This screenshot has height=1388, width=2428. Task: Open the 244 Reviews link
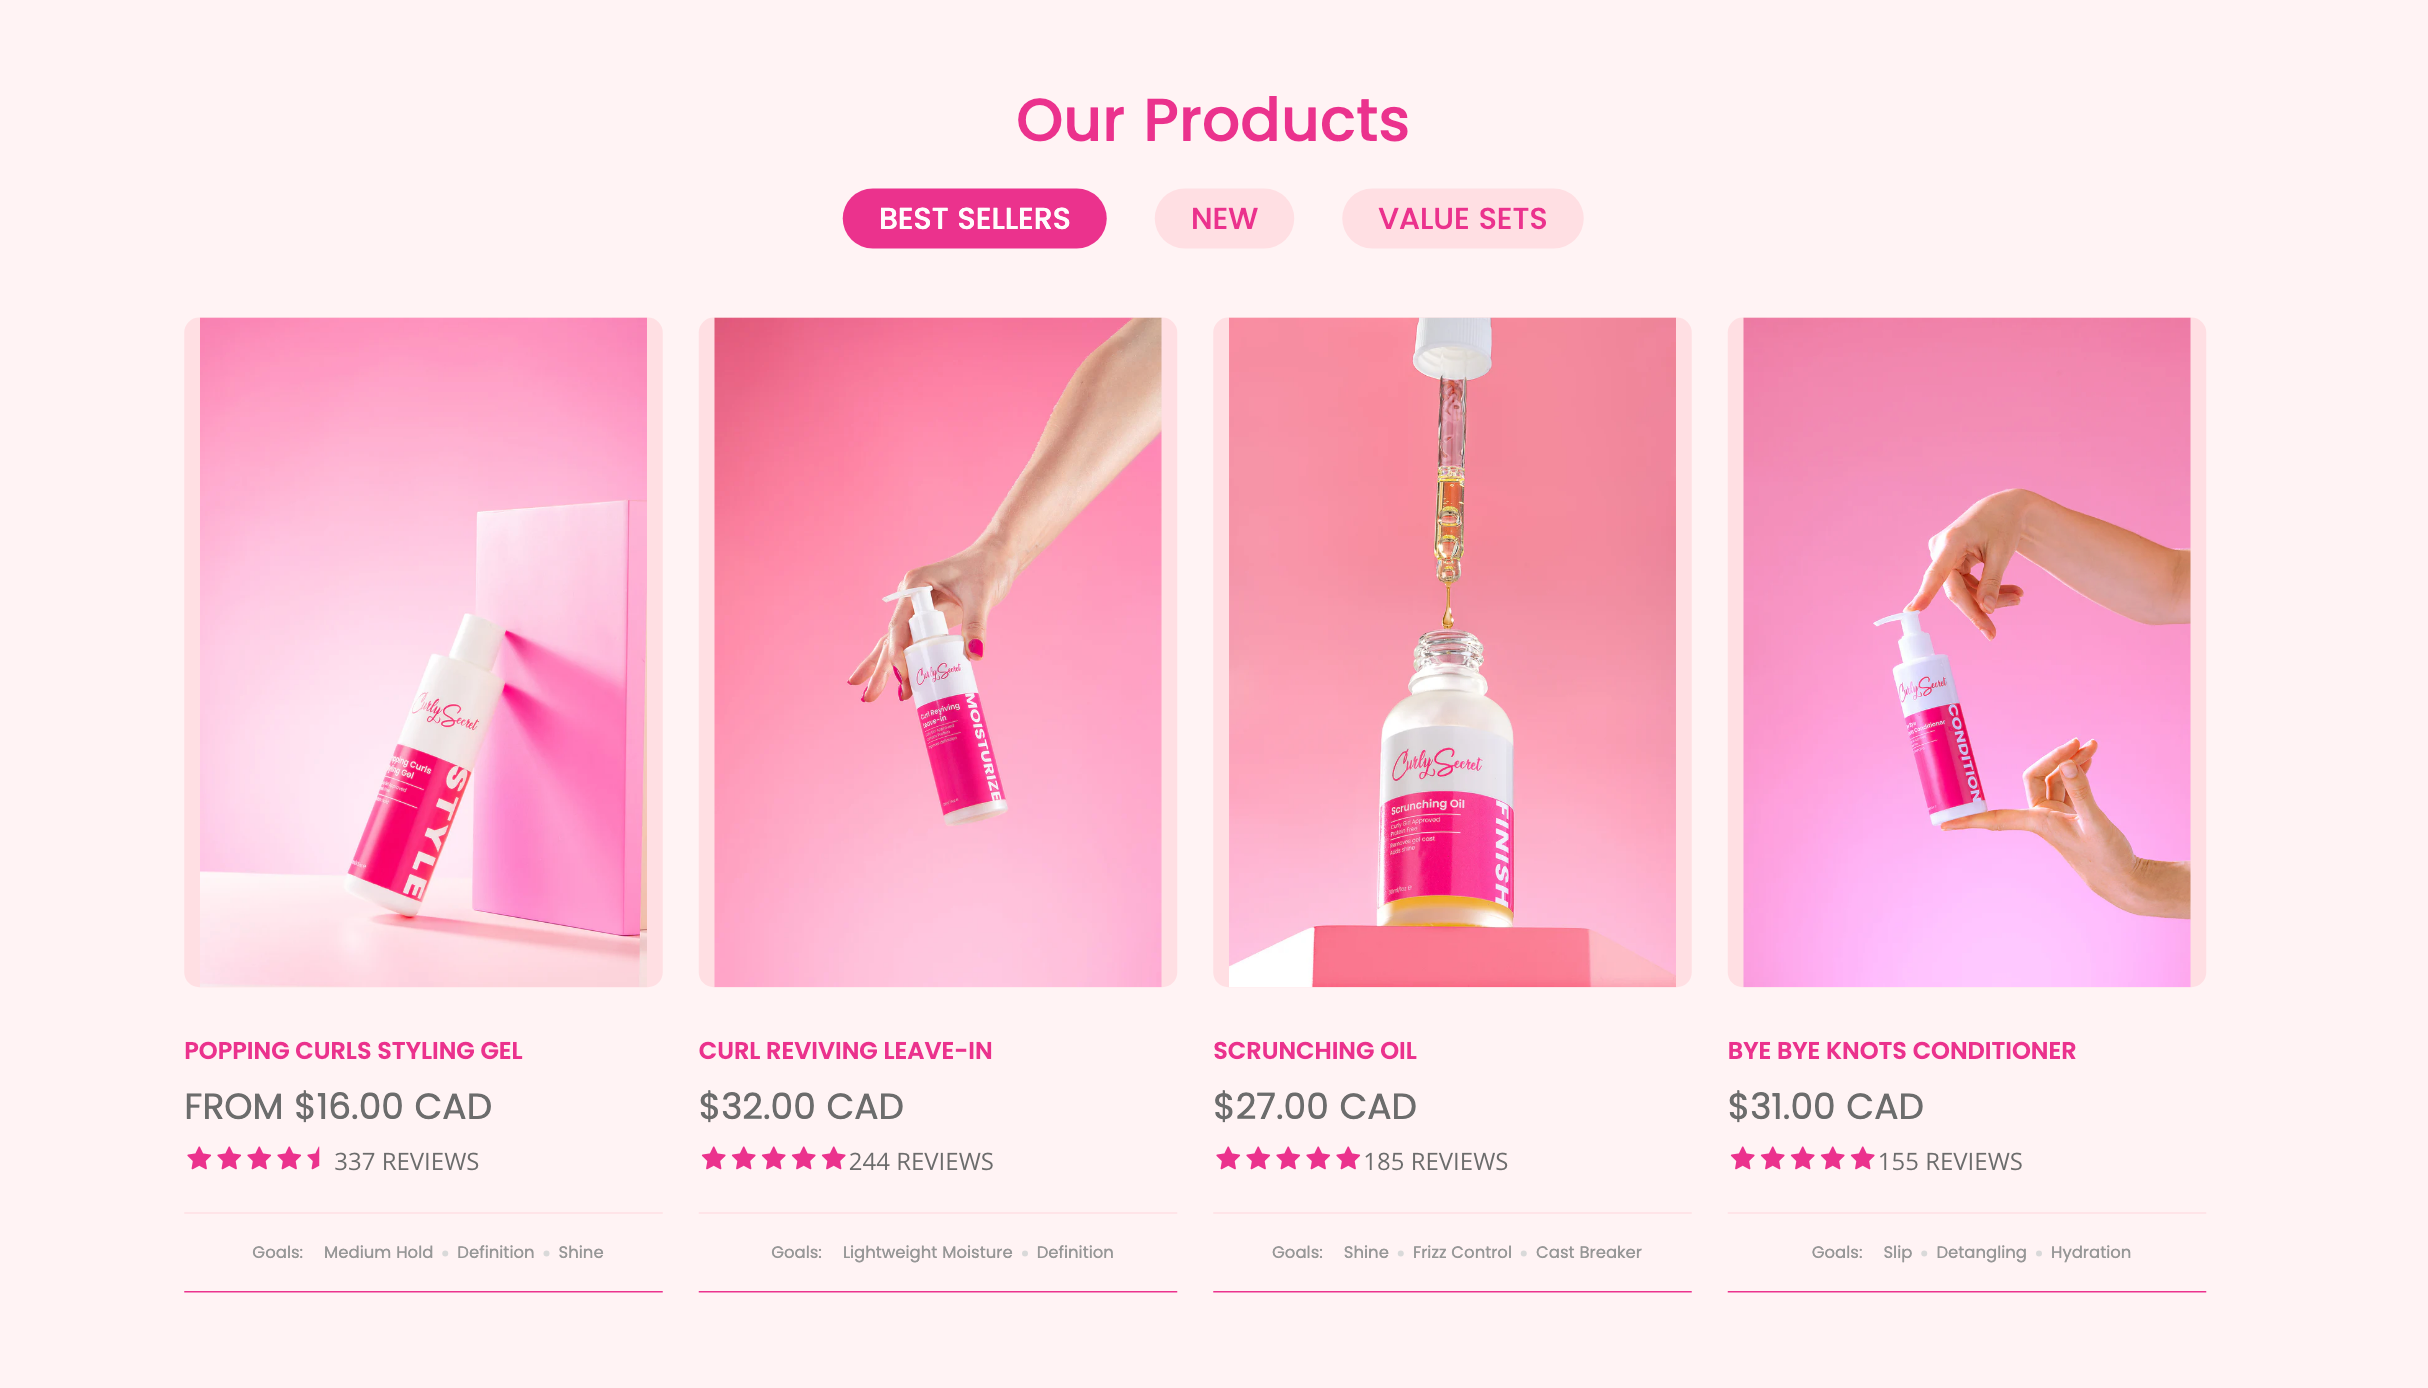point(921,1161)
